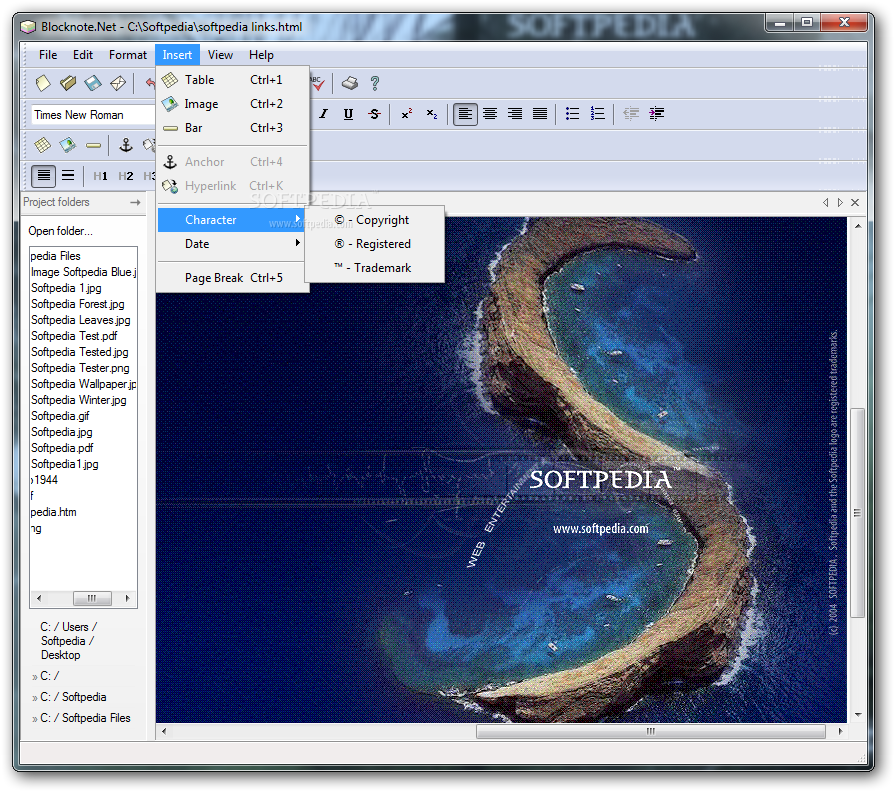Click the Open folder... link
The width and height of the screenshot is (895, 792).
pyautogui.click(x=61, y=231)
